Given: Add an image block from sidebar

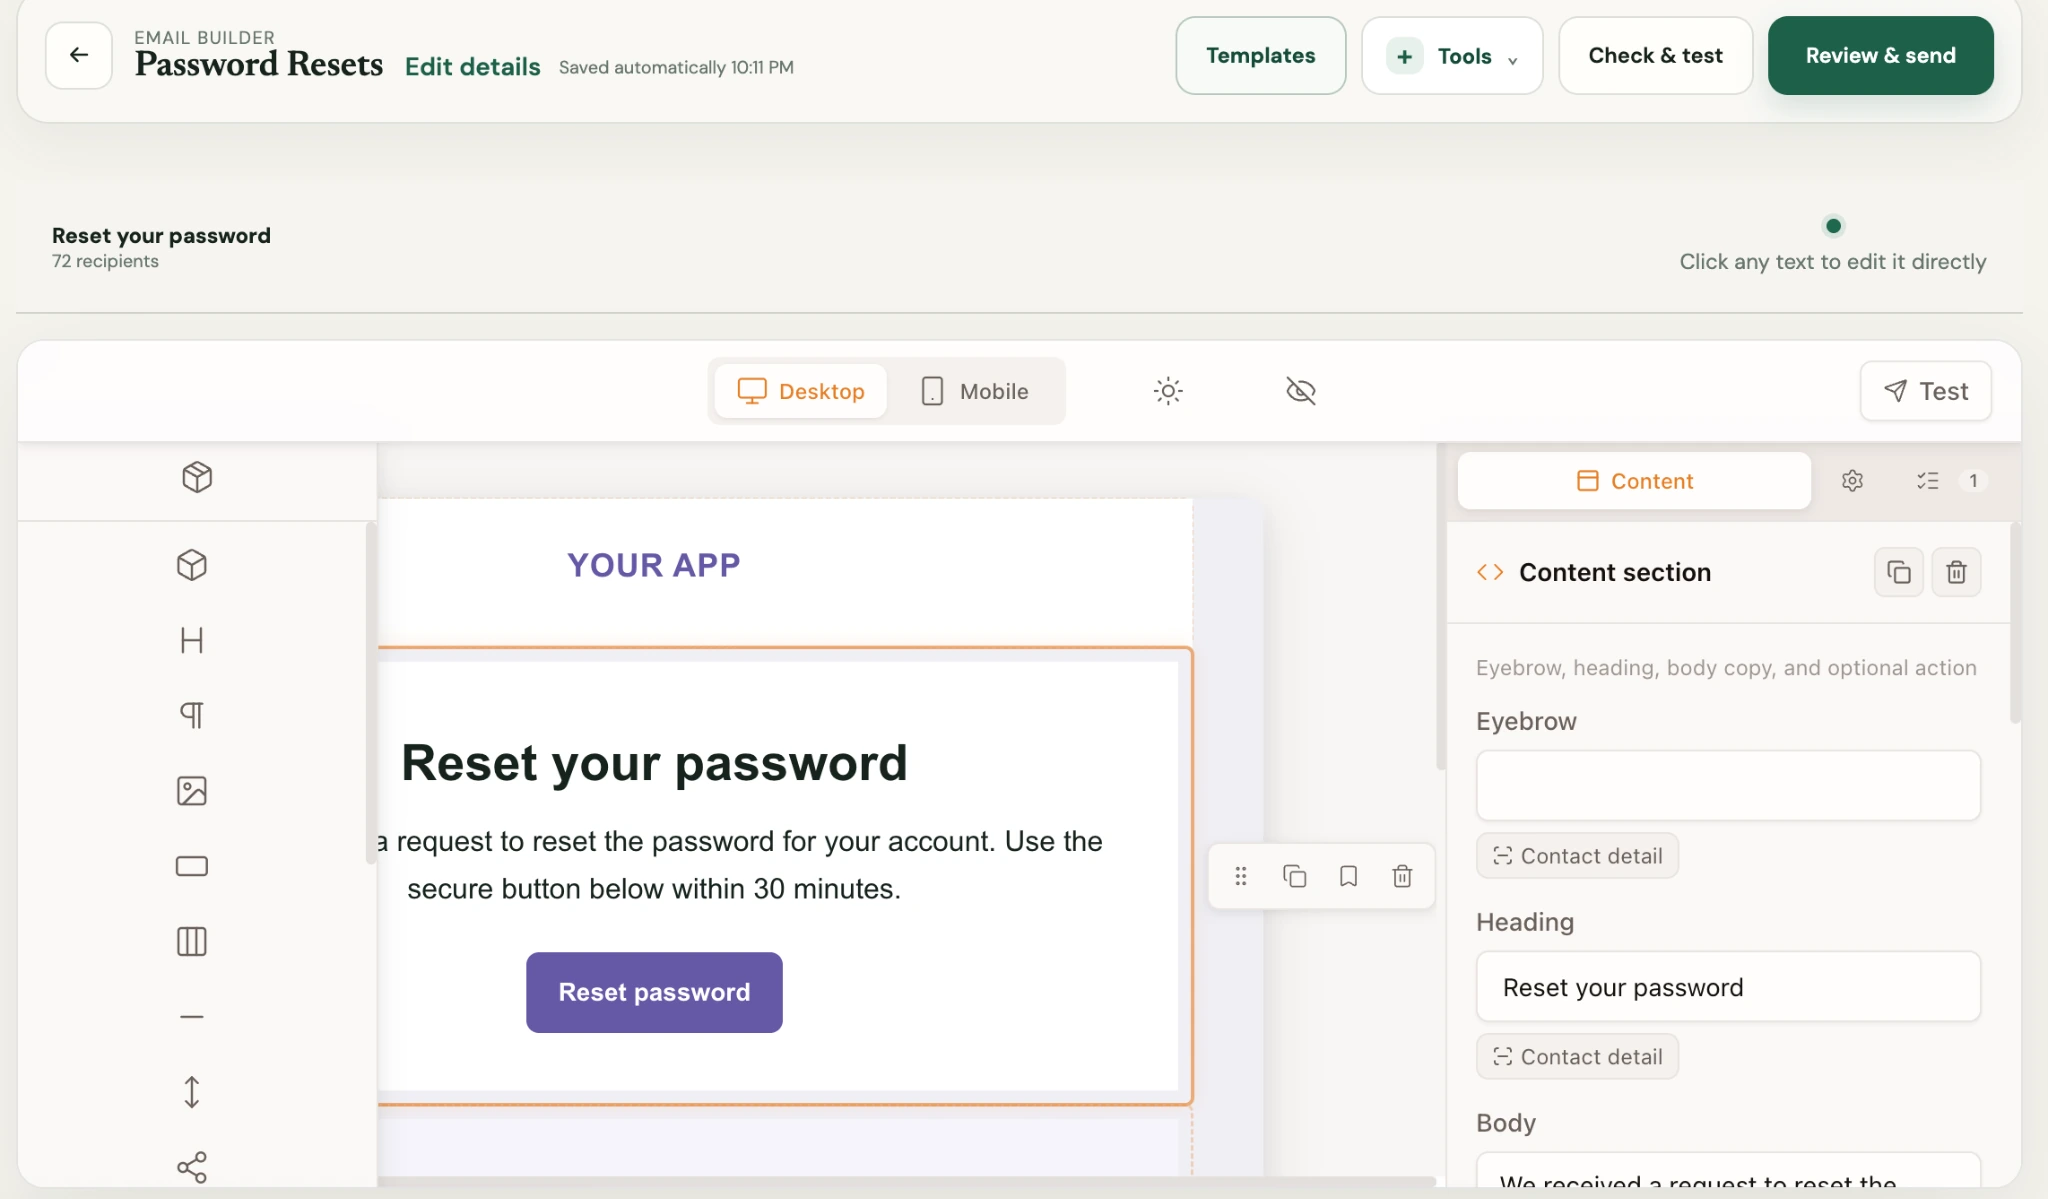Looking at the screenshot, I should point(192,791).
